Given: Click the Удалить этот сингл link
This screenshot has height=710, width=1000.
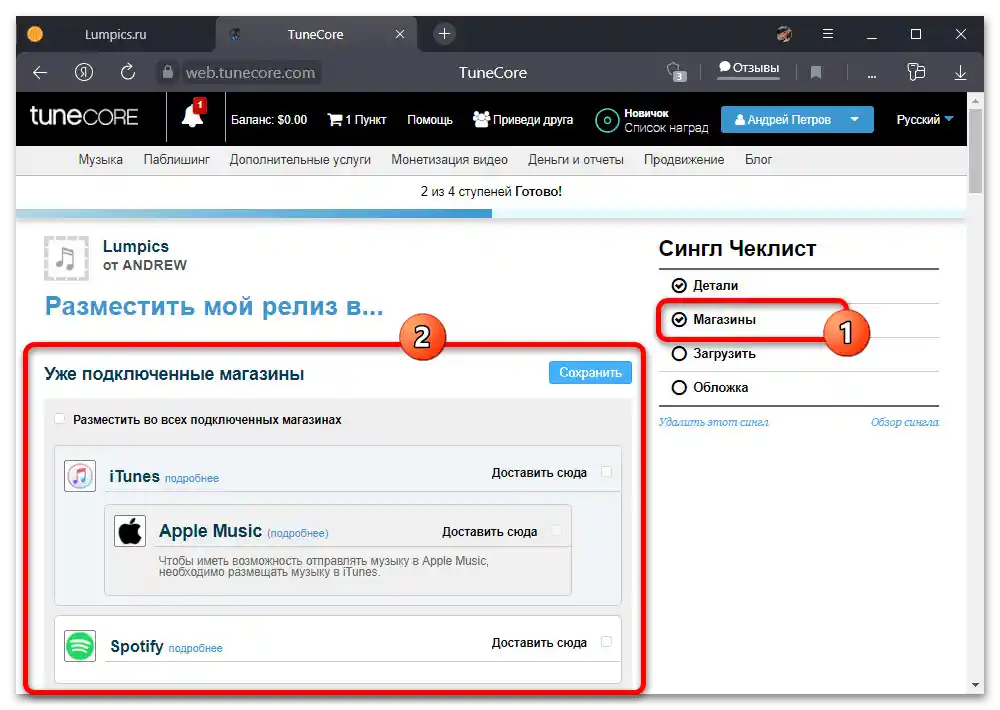Looking at the screenshot, I should click(714, 422).
